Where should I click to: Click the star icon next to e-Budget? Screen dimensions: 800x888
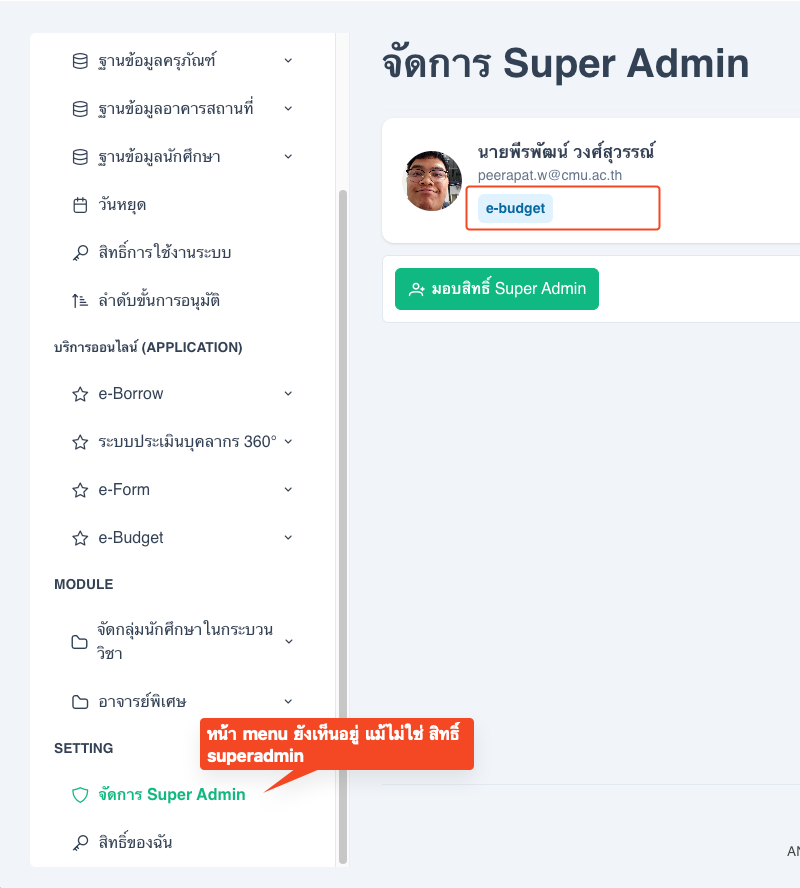pos(80,538)
